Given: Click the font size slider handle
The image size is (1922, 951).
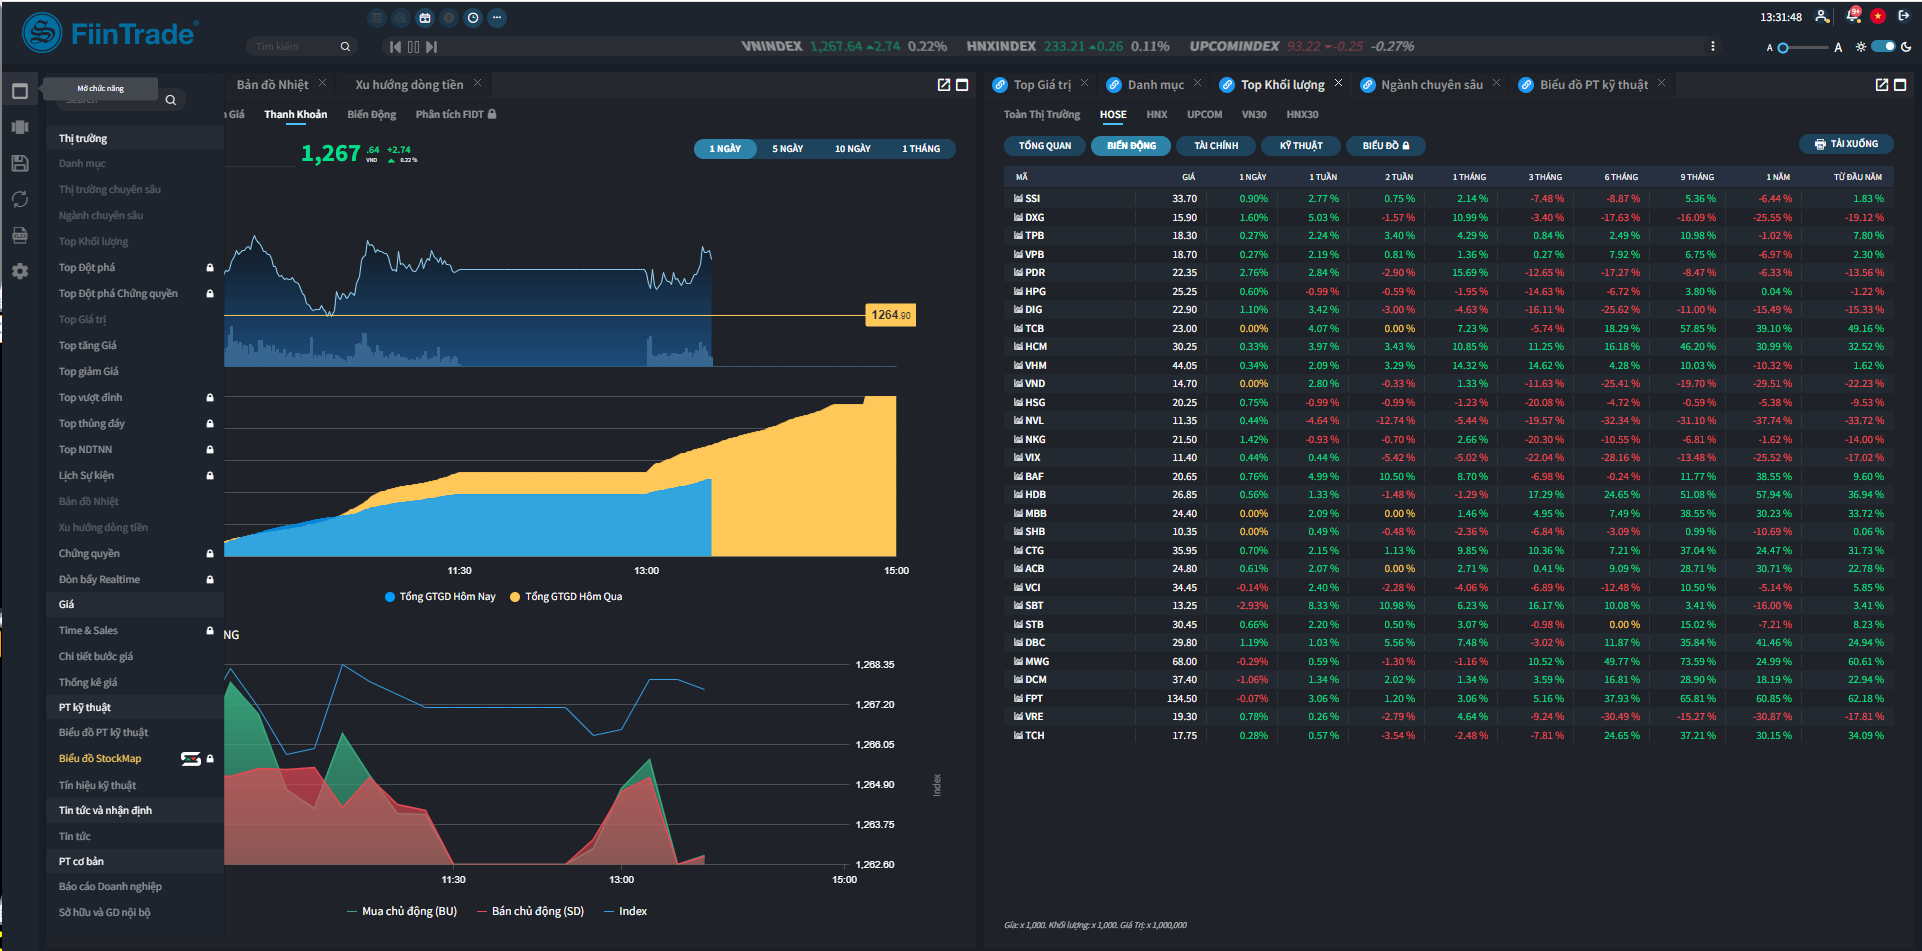Looking at the screenshot, I should tap(1783, 48).
